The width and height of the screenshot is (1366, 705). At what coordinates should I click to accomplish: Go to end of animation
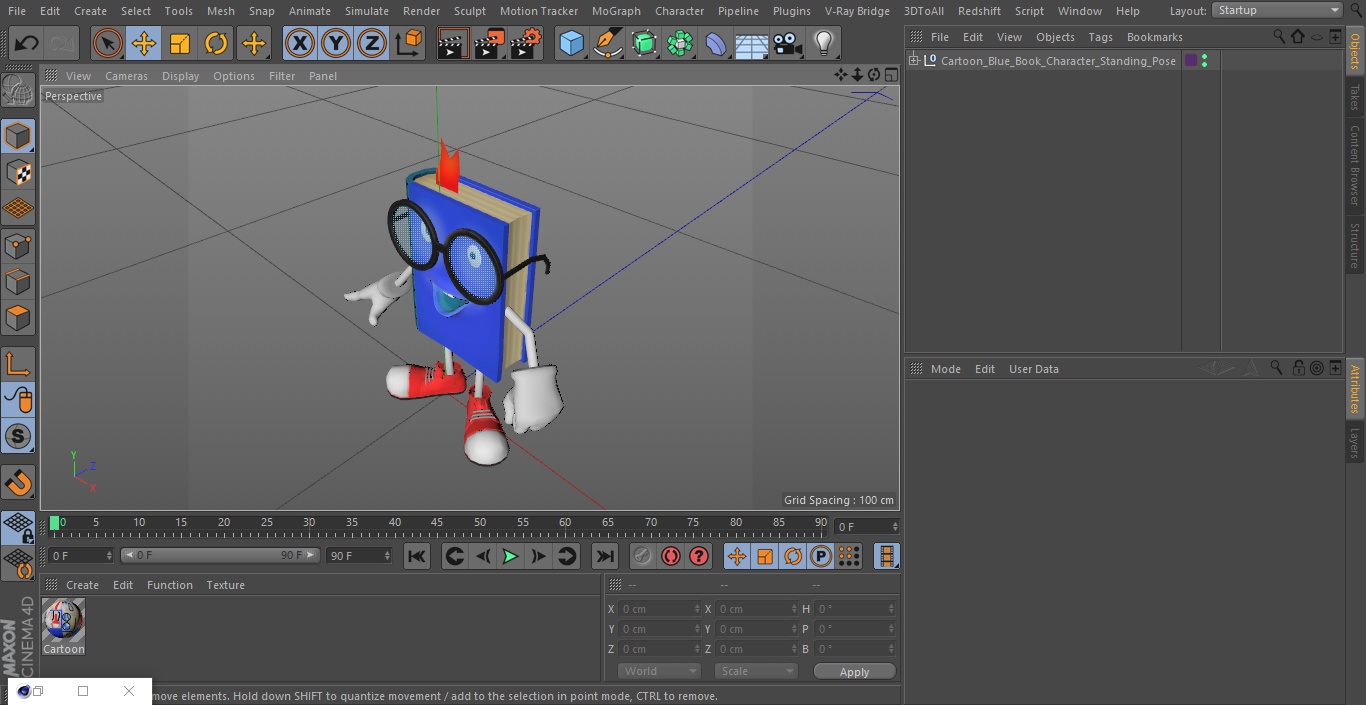(605, 557)
